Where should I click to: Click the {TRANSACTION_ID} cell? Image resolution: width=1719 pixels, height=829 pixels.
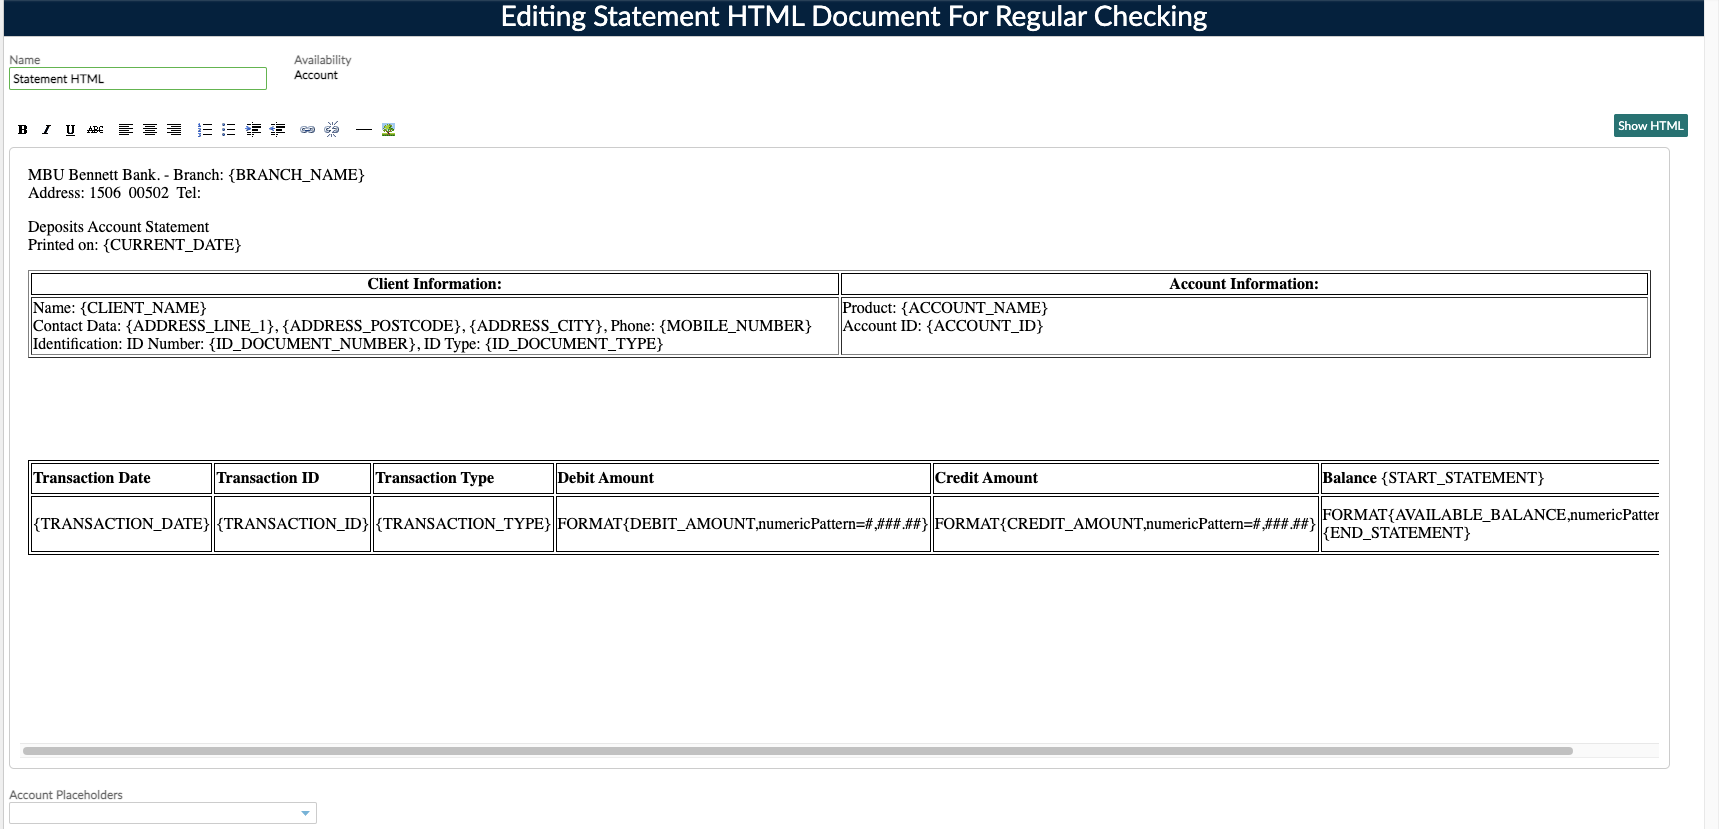click(292, 523)
